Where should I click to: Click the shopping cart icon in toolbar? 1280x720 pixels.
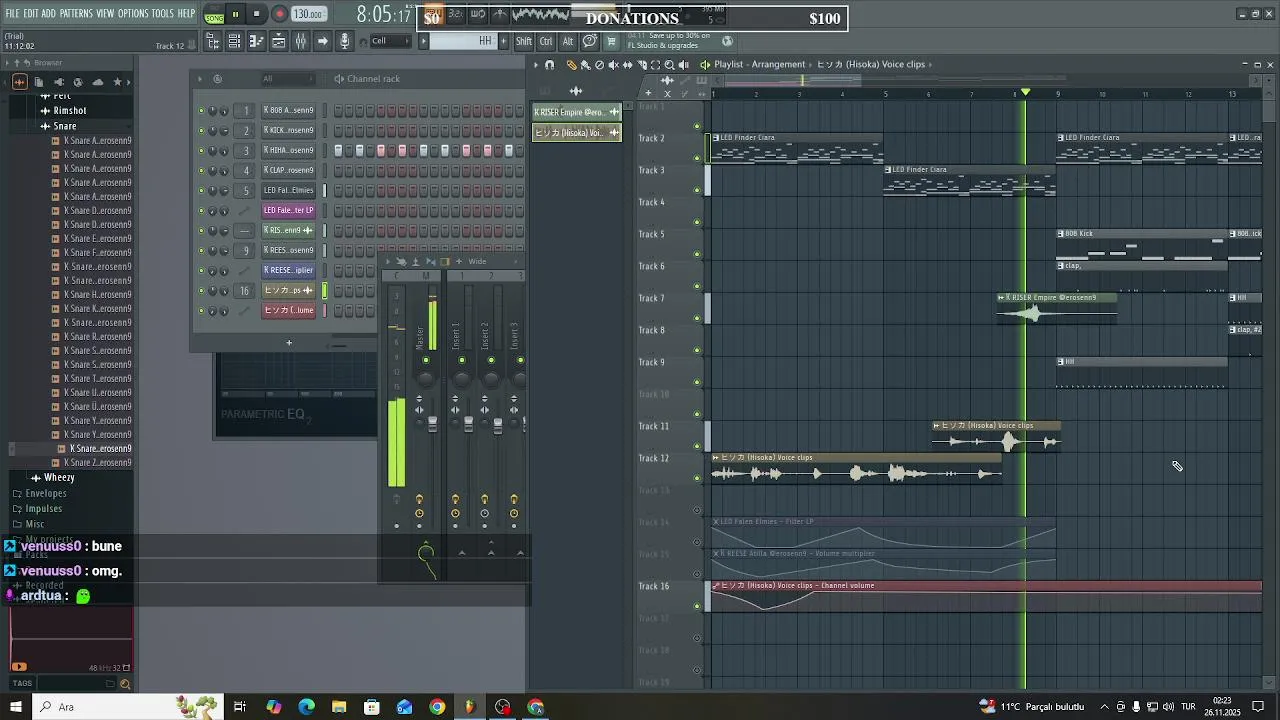pyautogui.click(x=611, y=41)
